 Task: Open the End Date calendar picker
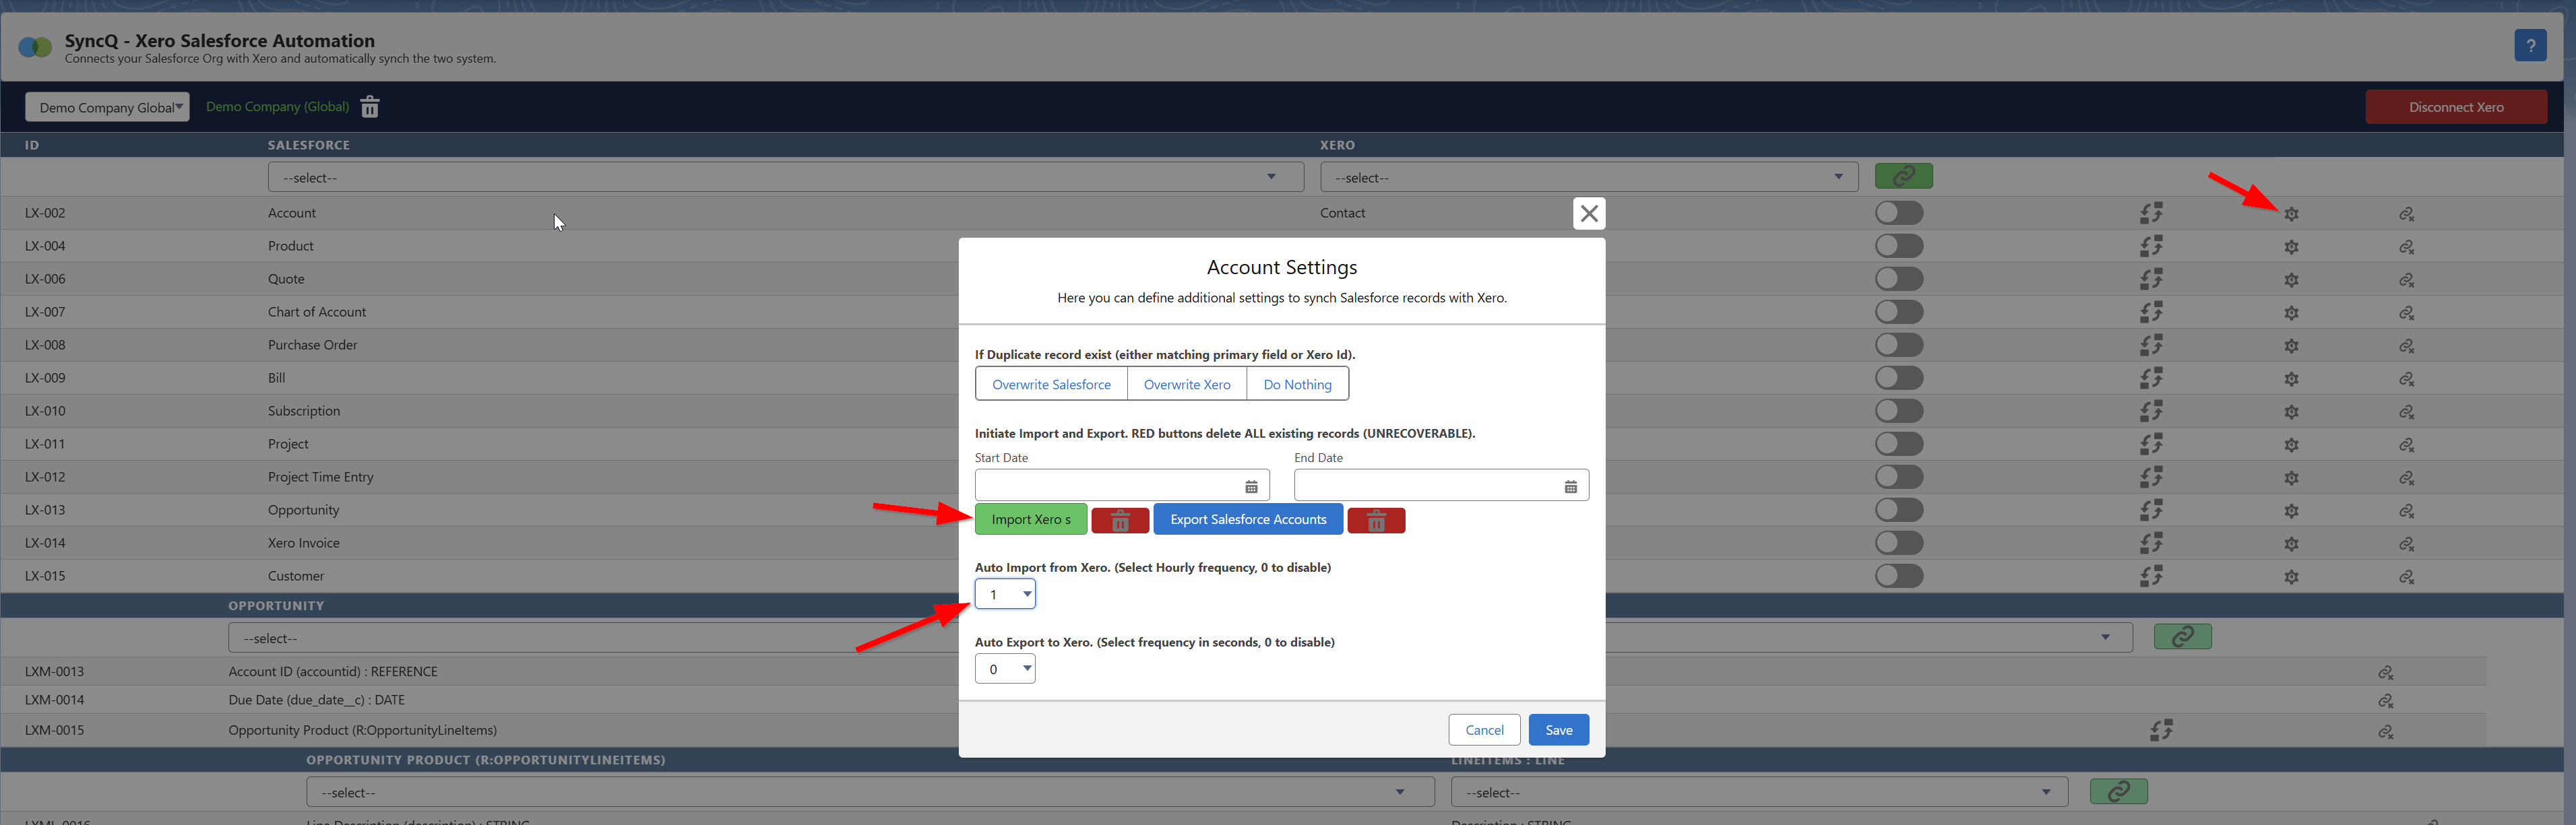tap(1570, 486)
